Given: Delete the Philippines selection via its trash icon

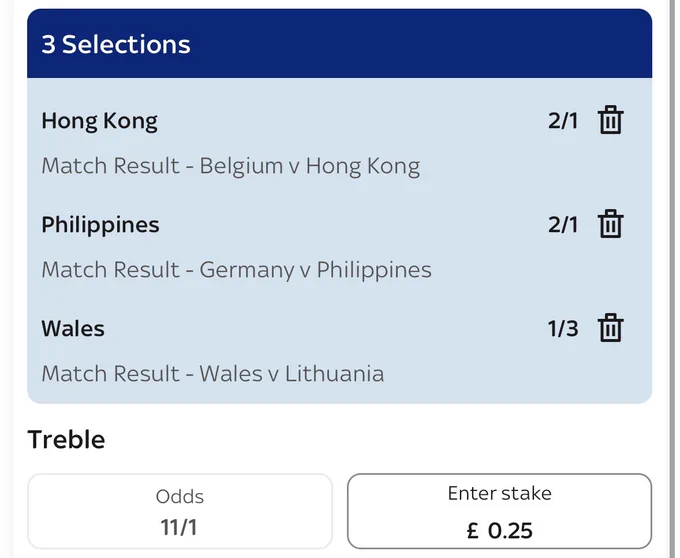Looking at the screenshot, I should coord(611,224).
